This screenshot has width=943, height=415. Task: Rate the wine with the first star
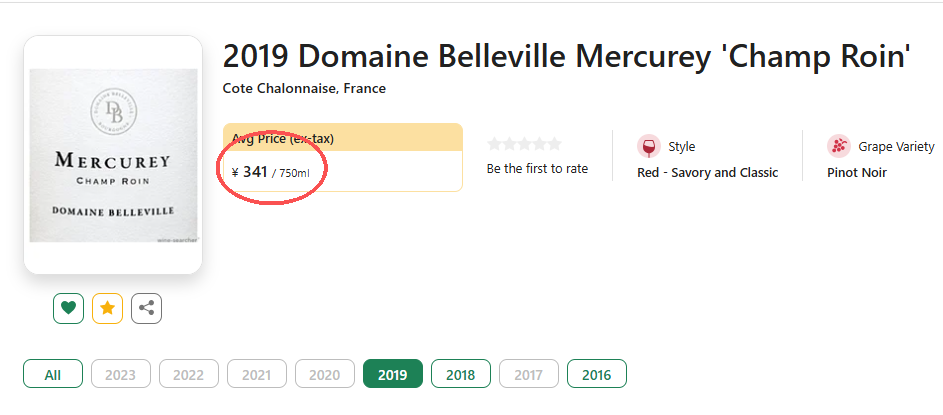(494, 144)
